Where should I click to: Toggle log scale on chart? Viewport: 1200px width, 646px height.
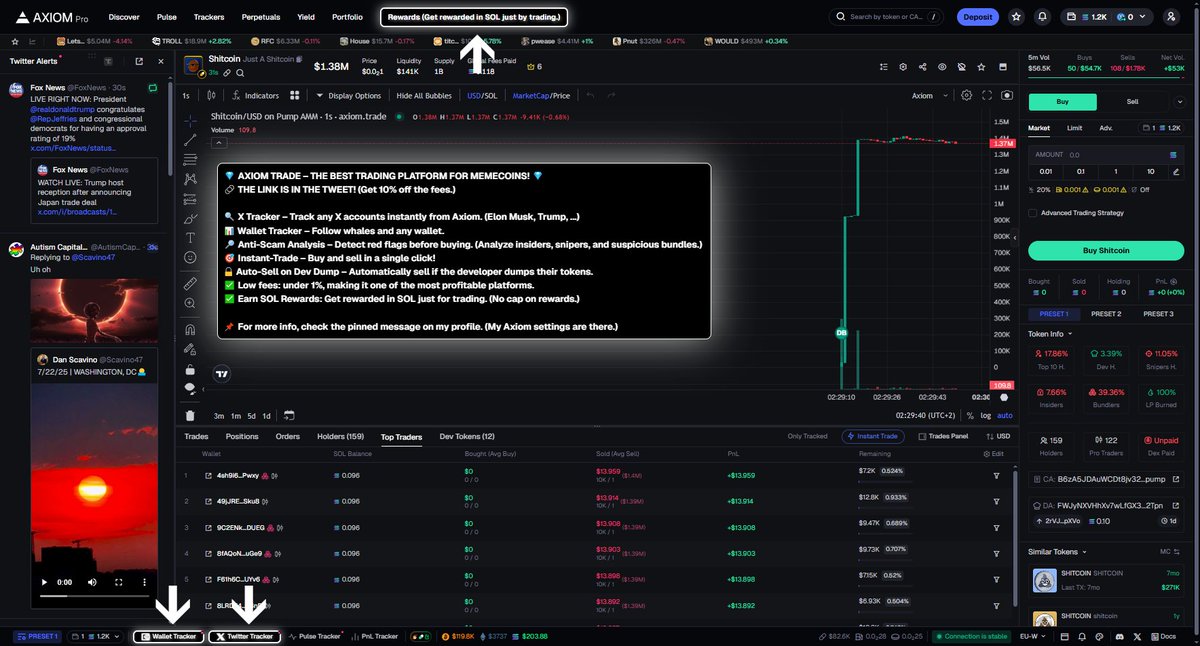pyautogui.click(x=986, y=415)
